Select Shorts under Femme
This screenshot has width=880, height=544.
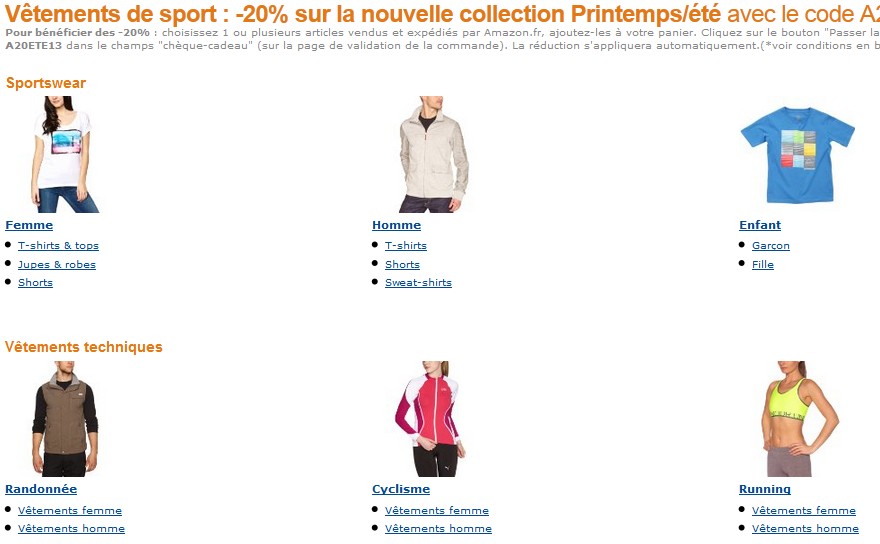pos(35,282)
